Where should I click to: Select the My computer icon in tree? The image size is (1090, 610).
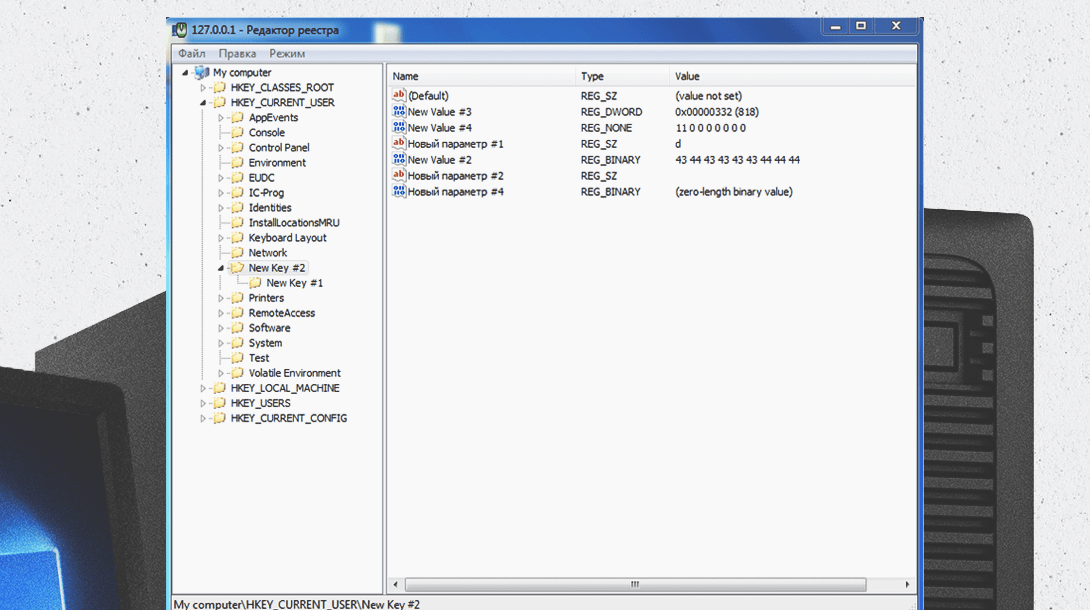202,73
